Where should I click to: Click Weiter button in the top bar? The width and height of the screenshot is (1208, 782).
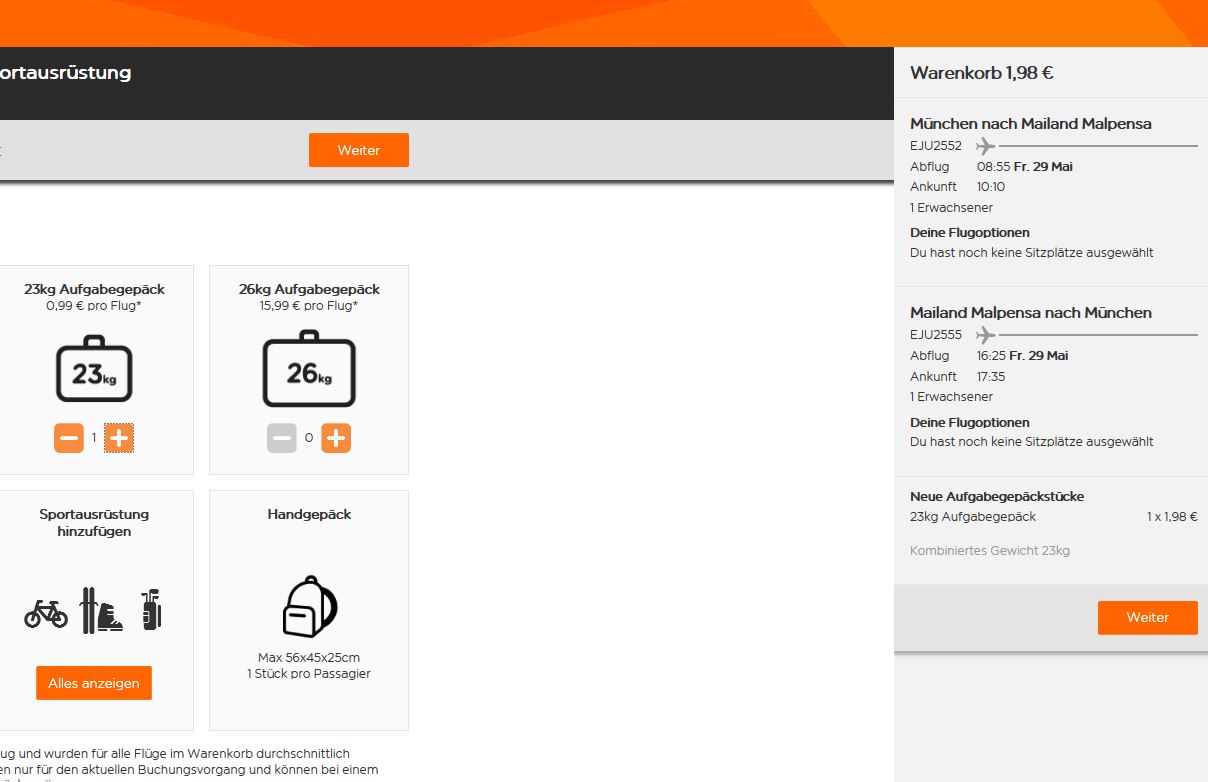click(359, 150)
